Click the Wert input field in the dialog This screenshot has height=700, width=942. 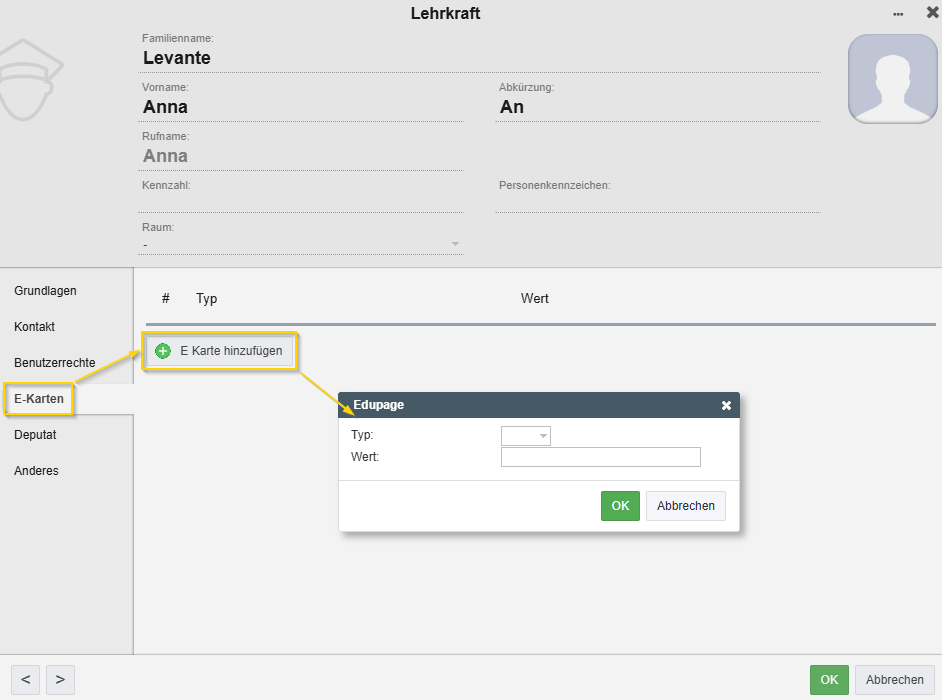(x=600, y=457)
